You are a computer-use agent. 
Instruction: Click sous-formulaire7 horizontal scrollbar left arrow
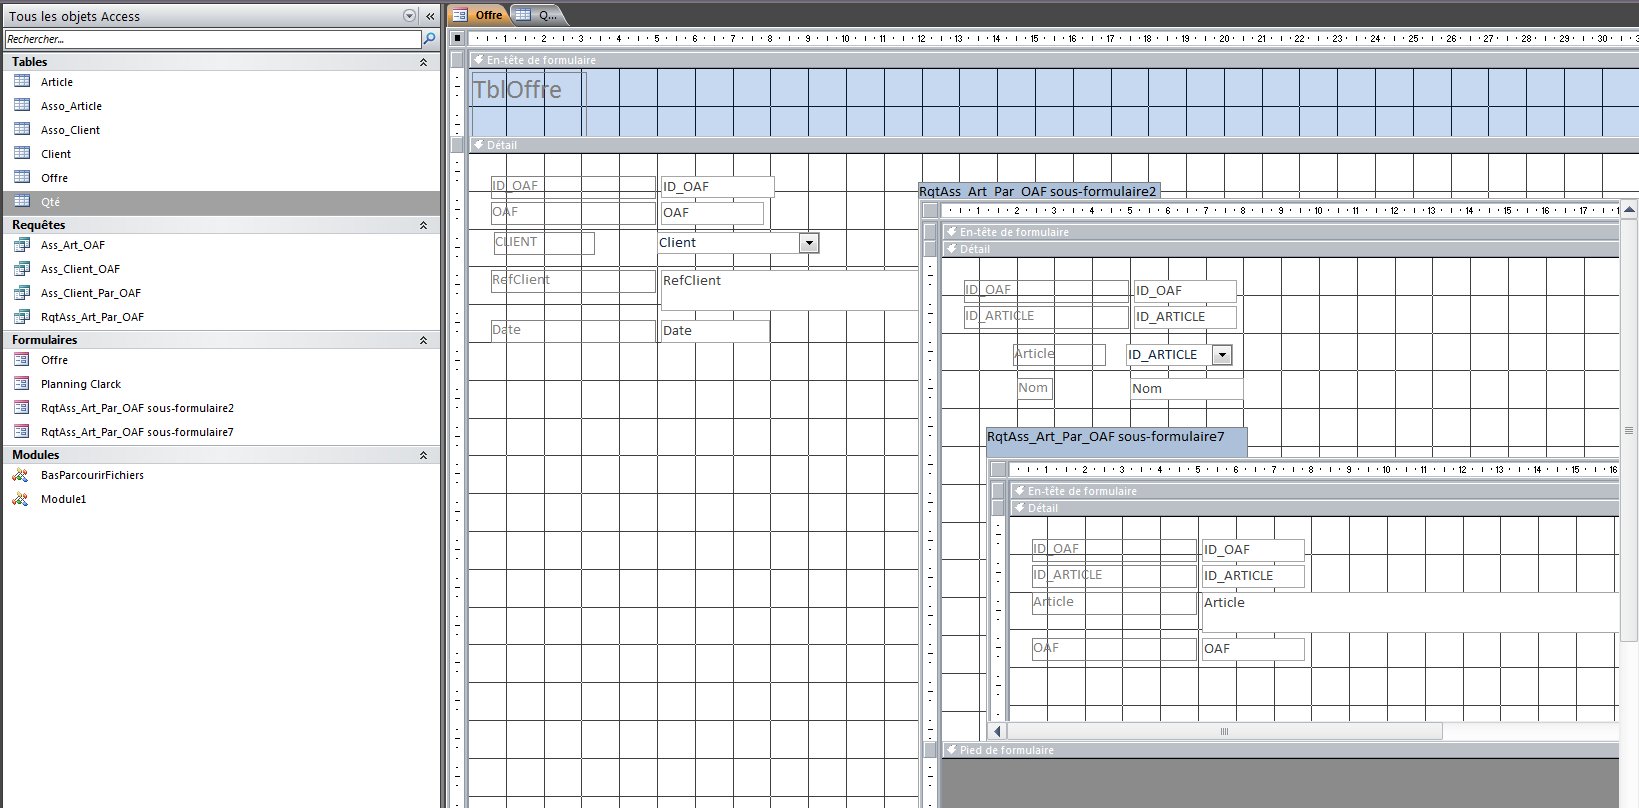coord(997,731)
